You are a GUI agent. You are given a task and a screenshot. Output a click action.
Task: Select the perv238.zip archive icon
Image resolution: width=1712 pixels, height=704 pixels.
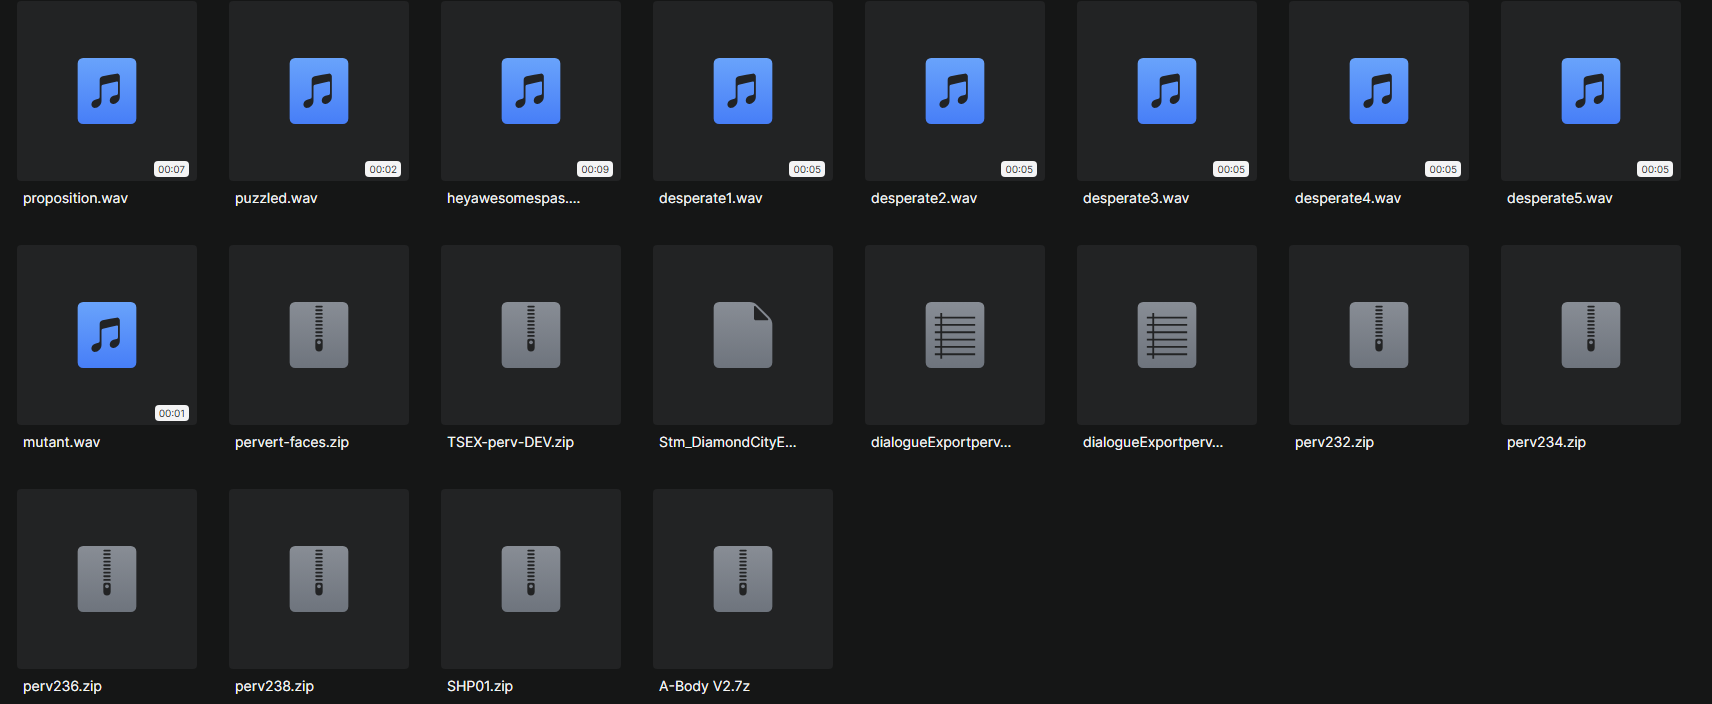click(x=319, y=579)
